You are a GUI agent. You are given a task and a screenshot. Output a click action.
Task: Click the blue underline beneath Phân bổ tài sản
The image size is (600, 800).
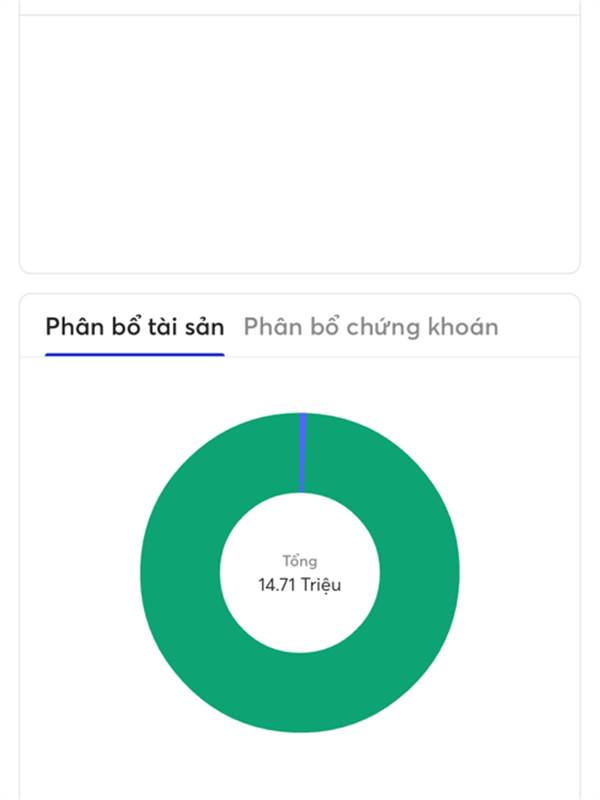pos(135,355)
